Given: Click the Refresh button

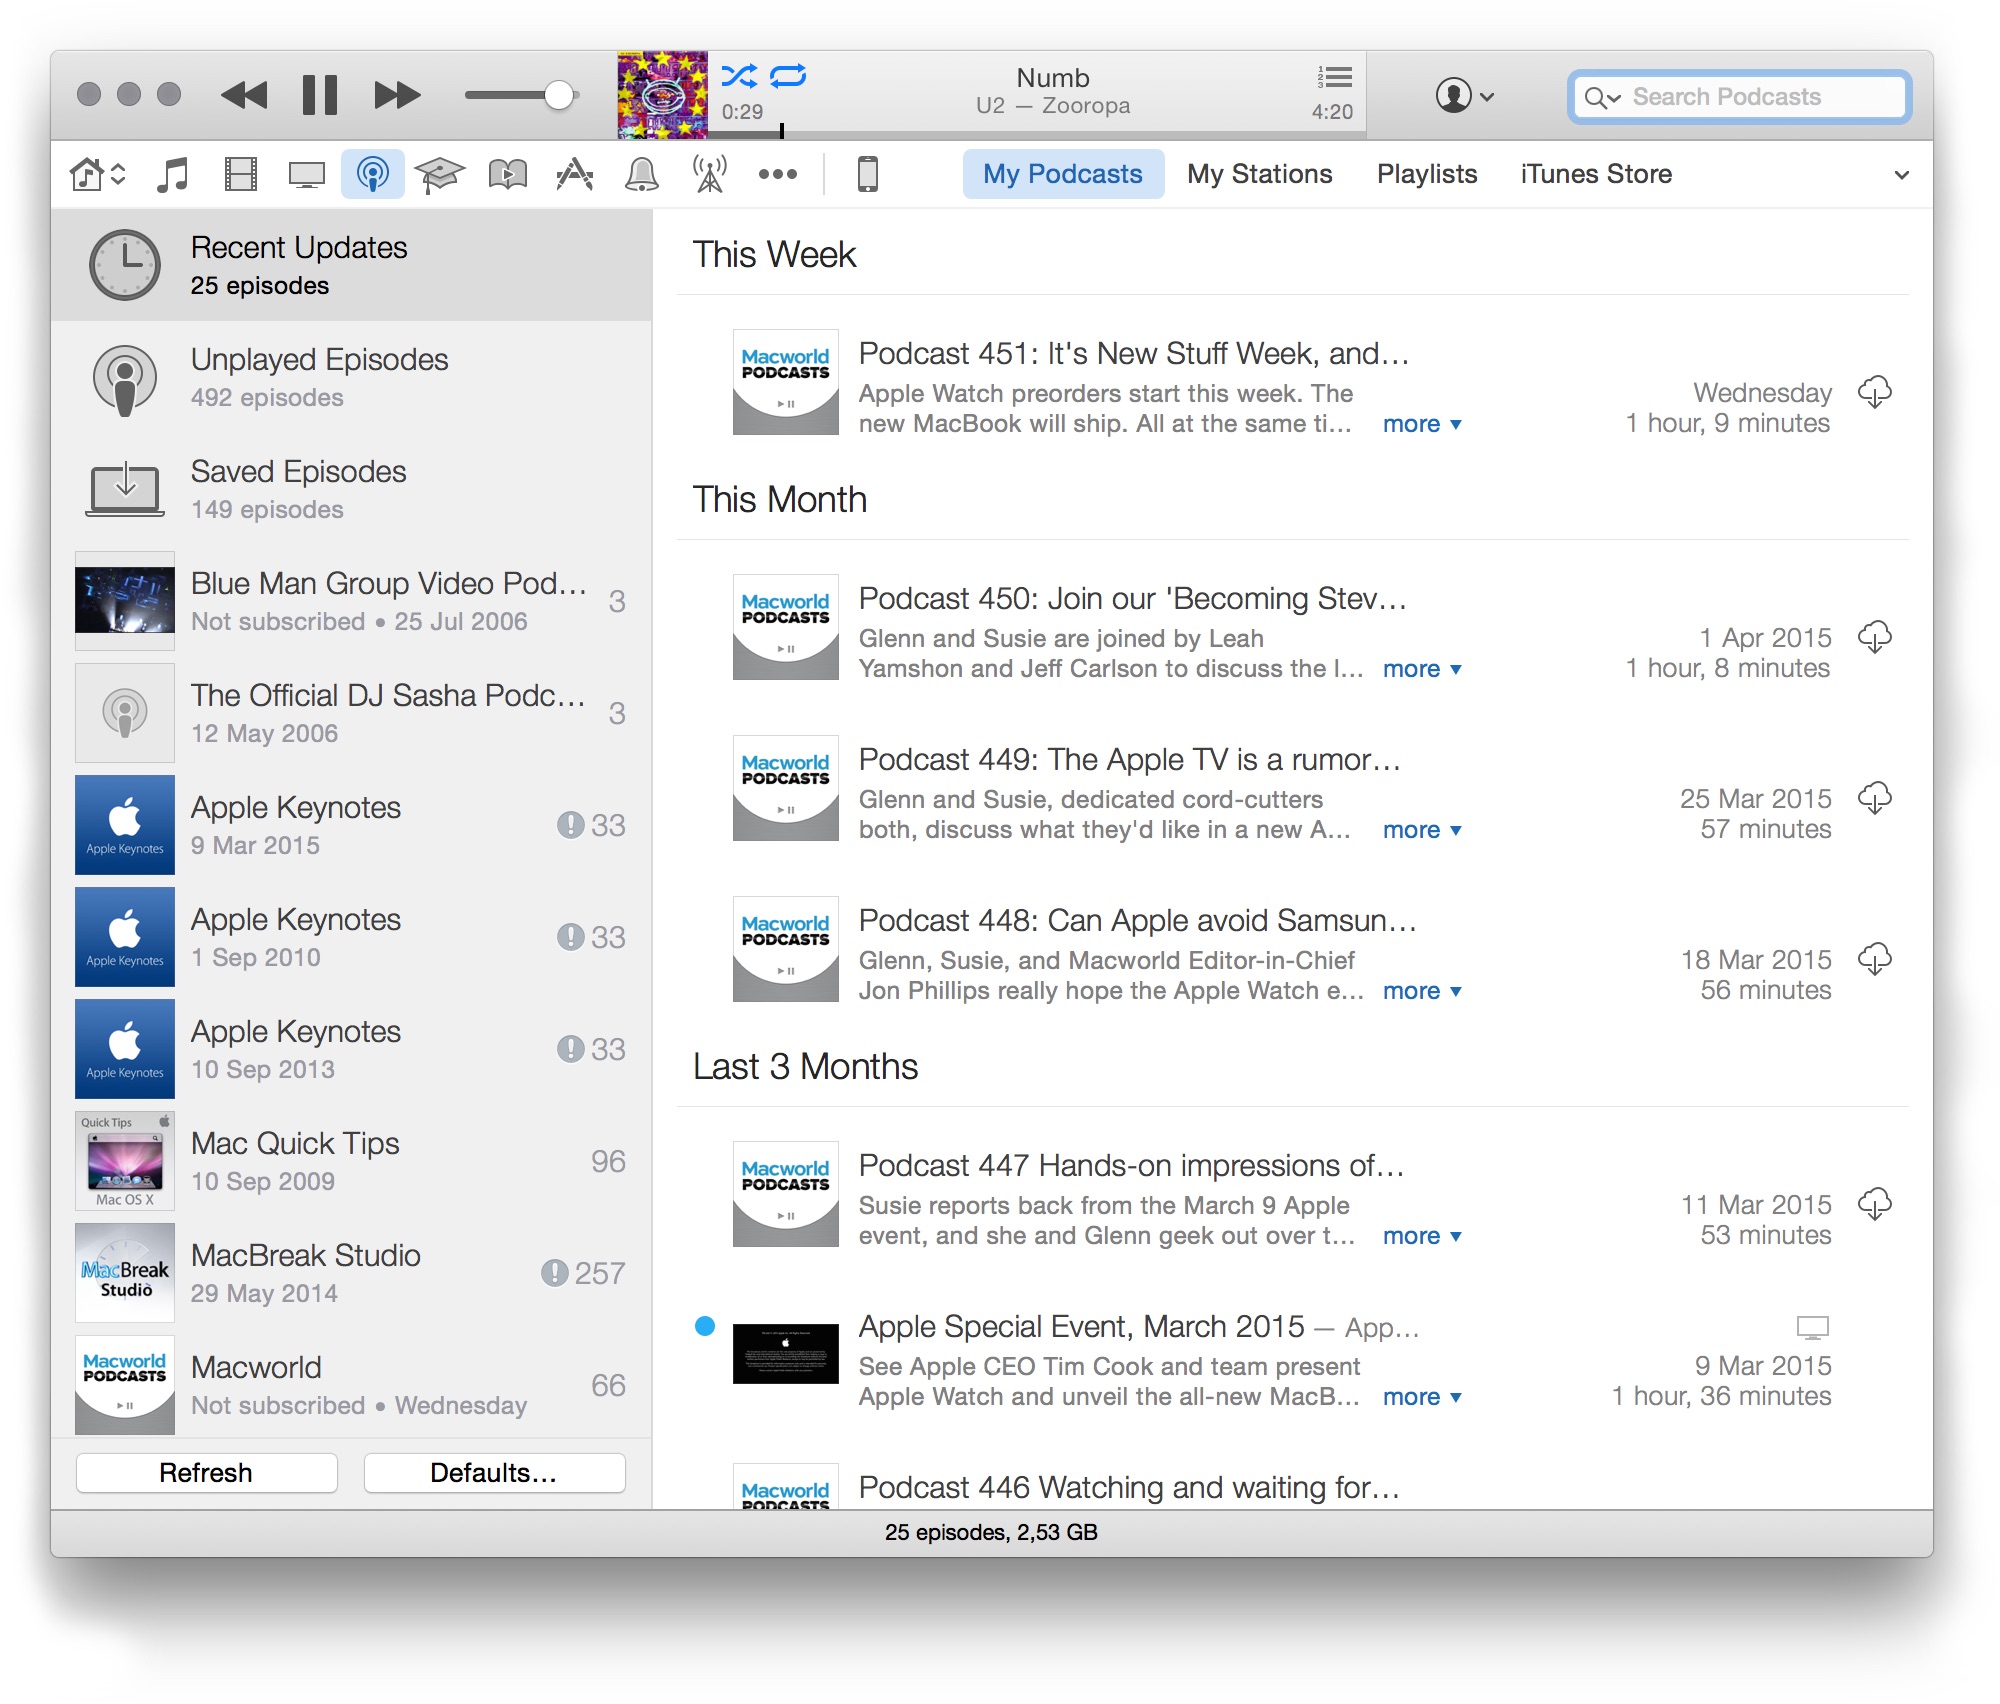Looking at the screenshot, I should [206, 1473].
